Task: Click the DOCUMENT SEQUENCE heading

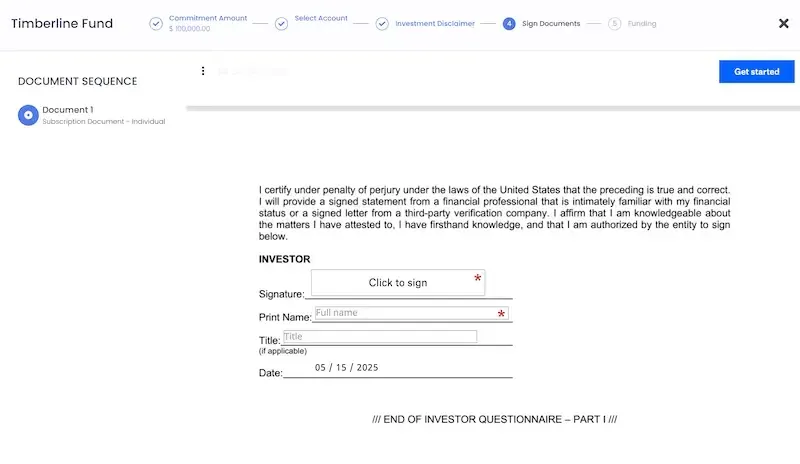Action: 78,81
